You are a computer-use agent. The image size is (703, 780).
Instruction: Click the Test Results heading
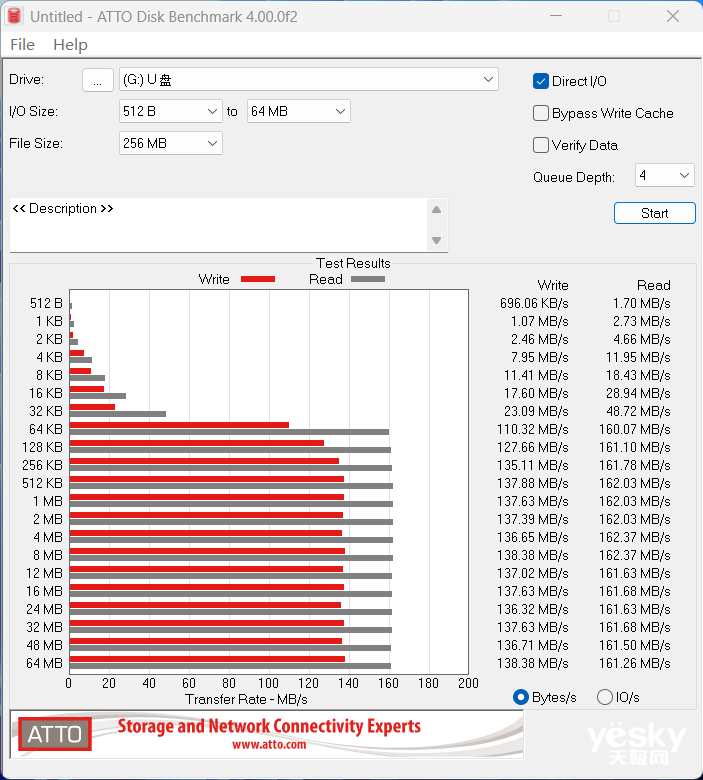point(353,263)
